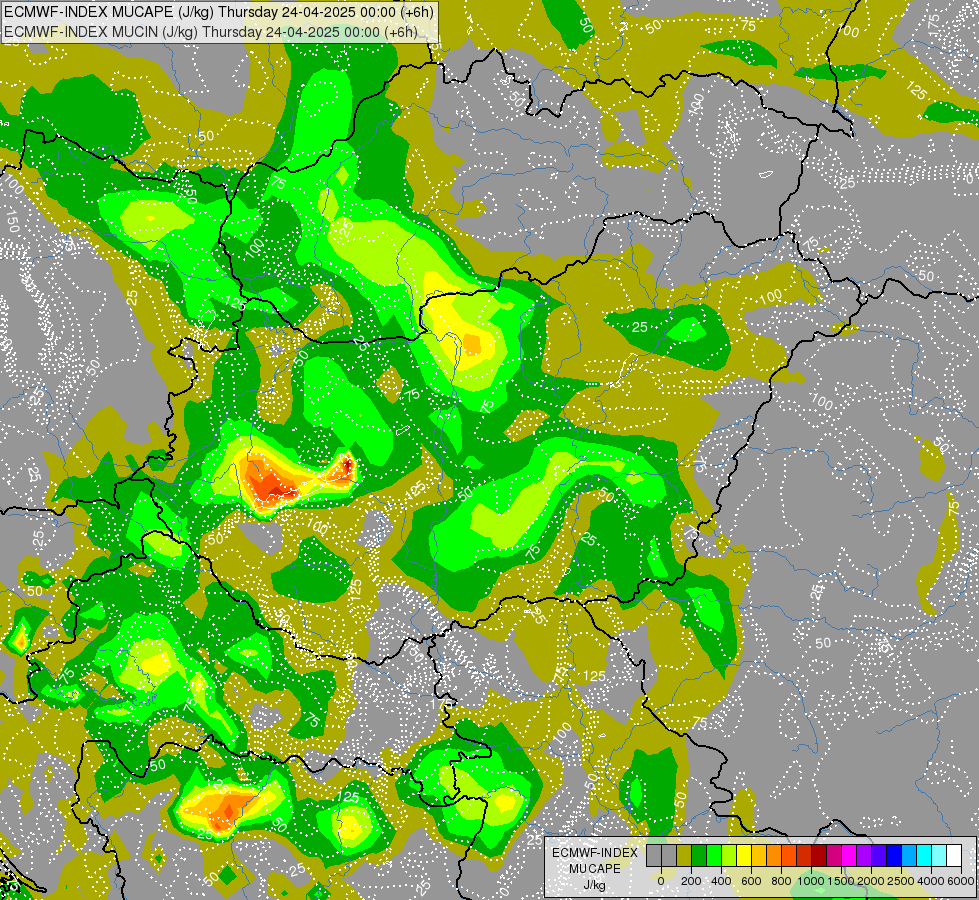Click the legend tick label 1000
Viewport: 979px width, 900px height.
[812, 881]
